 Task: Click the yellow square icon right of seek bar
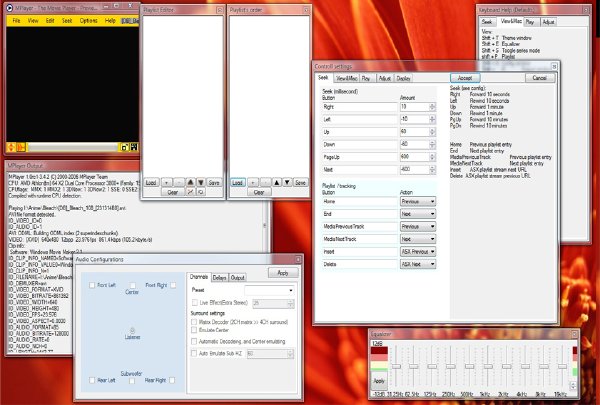tap(124, 147)
